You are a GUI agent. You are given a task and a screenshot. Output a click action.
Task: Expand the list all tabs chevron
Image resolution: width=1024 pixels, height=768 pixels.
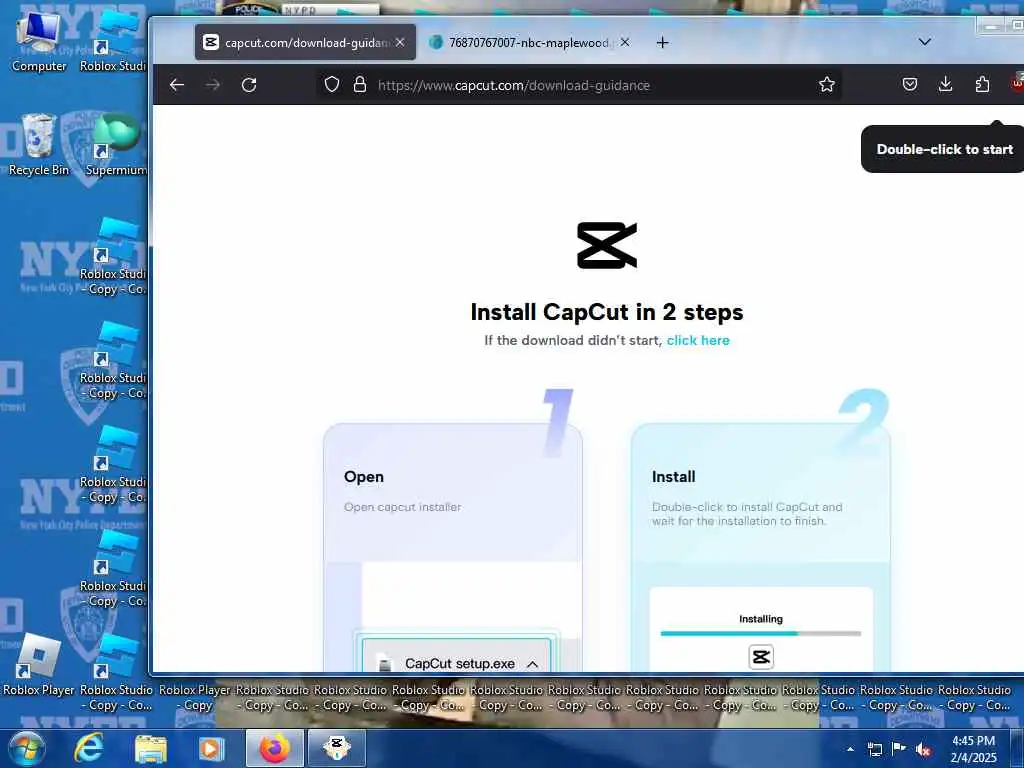925,42
